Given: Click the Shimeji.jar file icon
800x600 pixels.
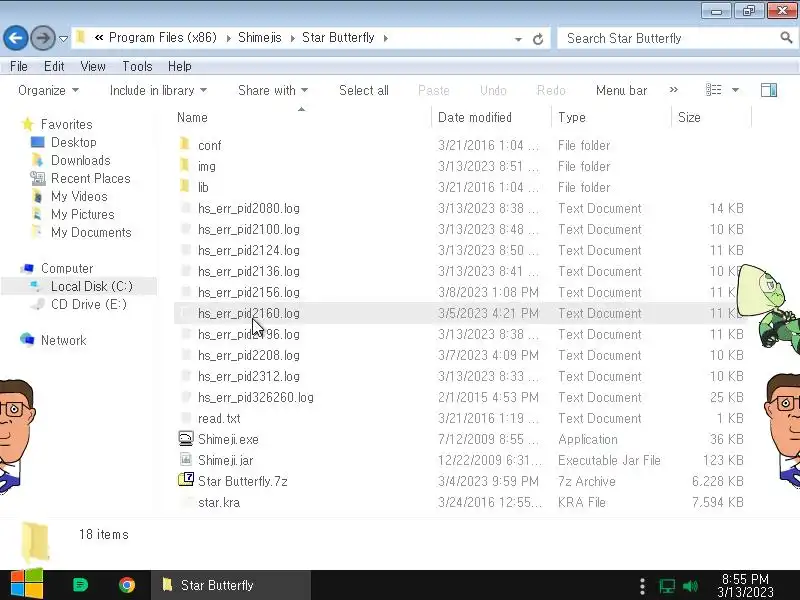Looking at the screenshot, I should tap(186, 459).
